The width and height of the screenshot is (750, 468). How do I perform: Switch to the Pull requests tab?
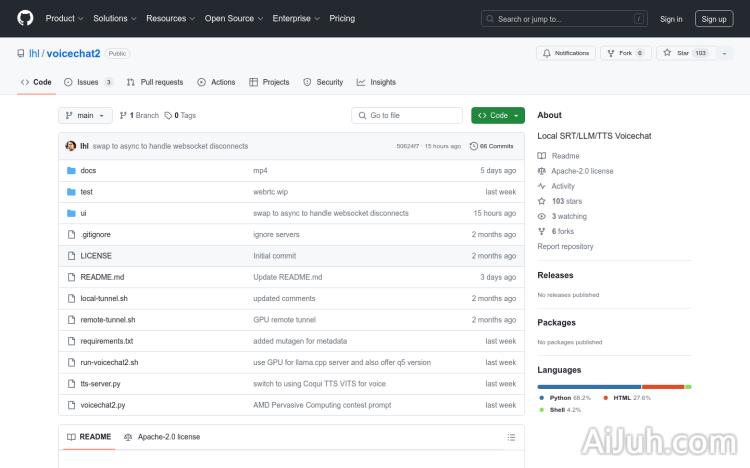(x=155, y=82)
